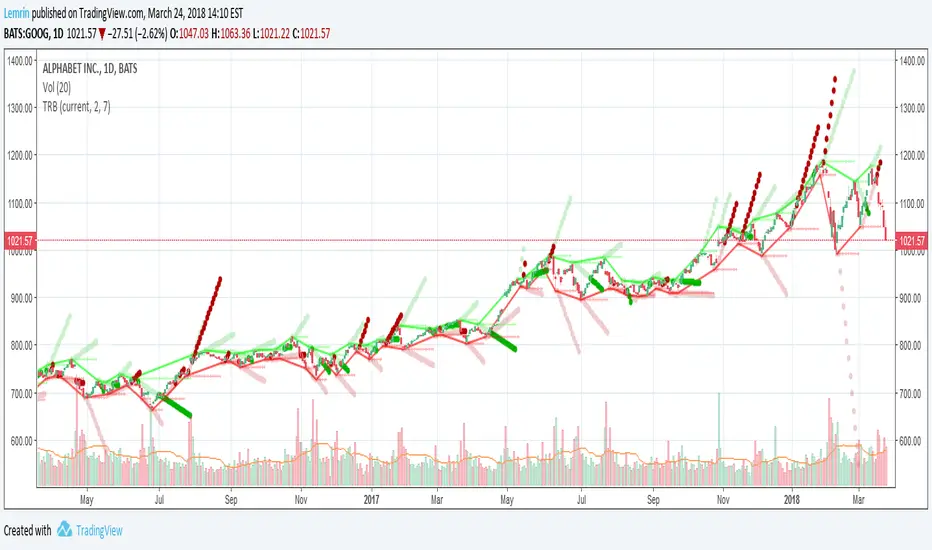932x550 pixels.
Task: Click the H:1063.36 high value
Action: click(x=231, y=33)
